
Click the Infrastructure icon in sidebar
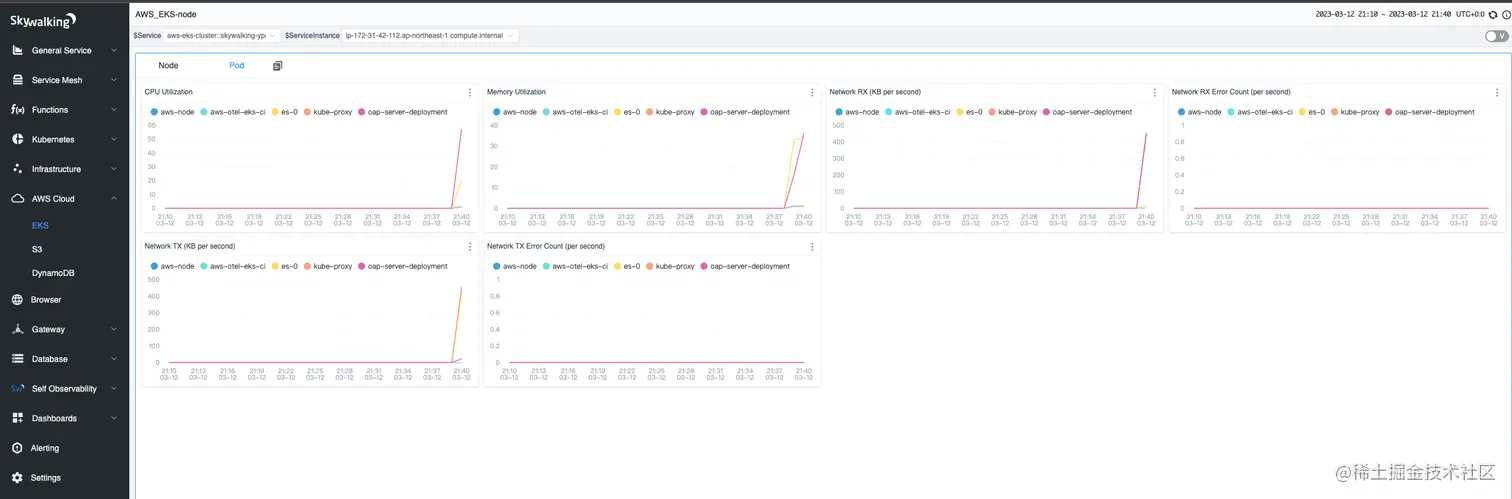tap(18, 169)
